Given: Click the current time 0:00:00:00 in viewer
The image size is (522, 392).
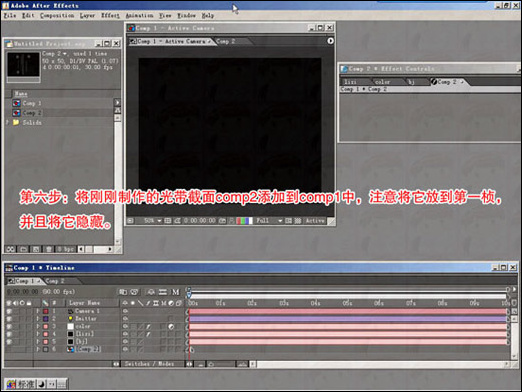Looking at the screenshot, I should pos(200,221).
